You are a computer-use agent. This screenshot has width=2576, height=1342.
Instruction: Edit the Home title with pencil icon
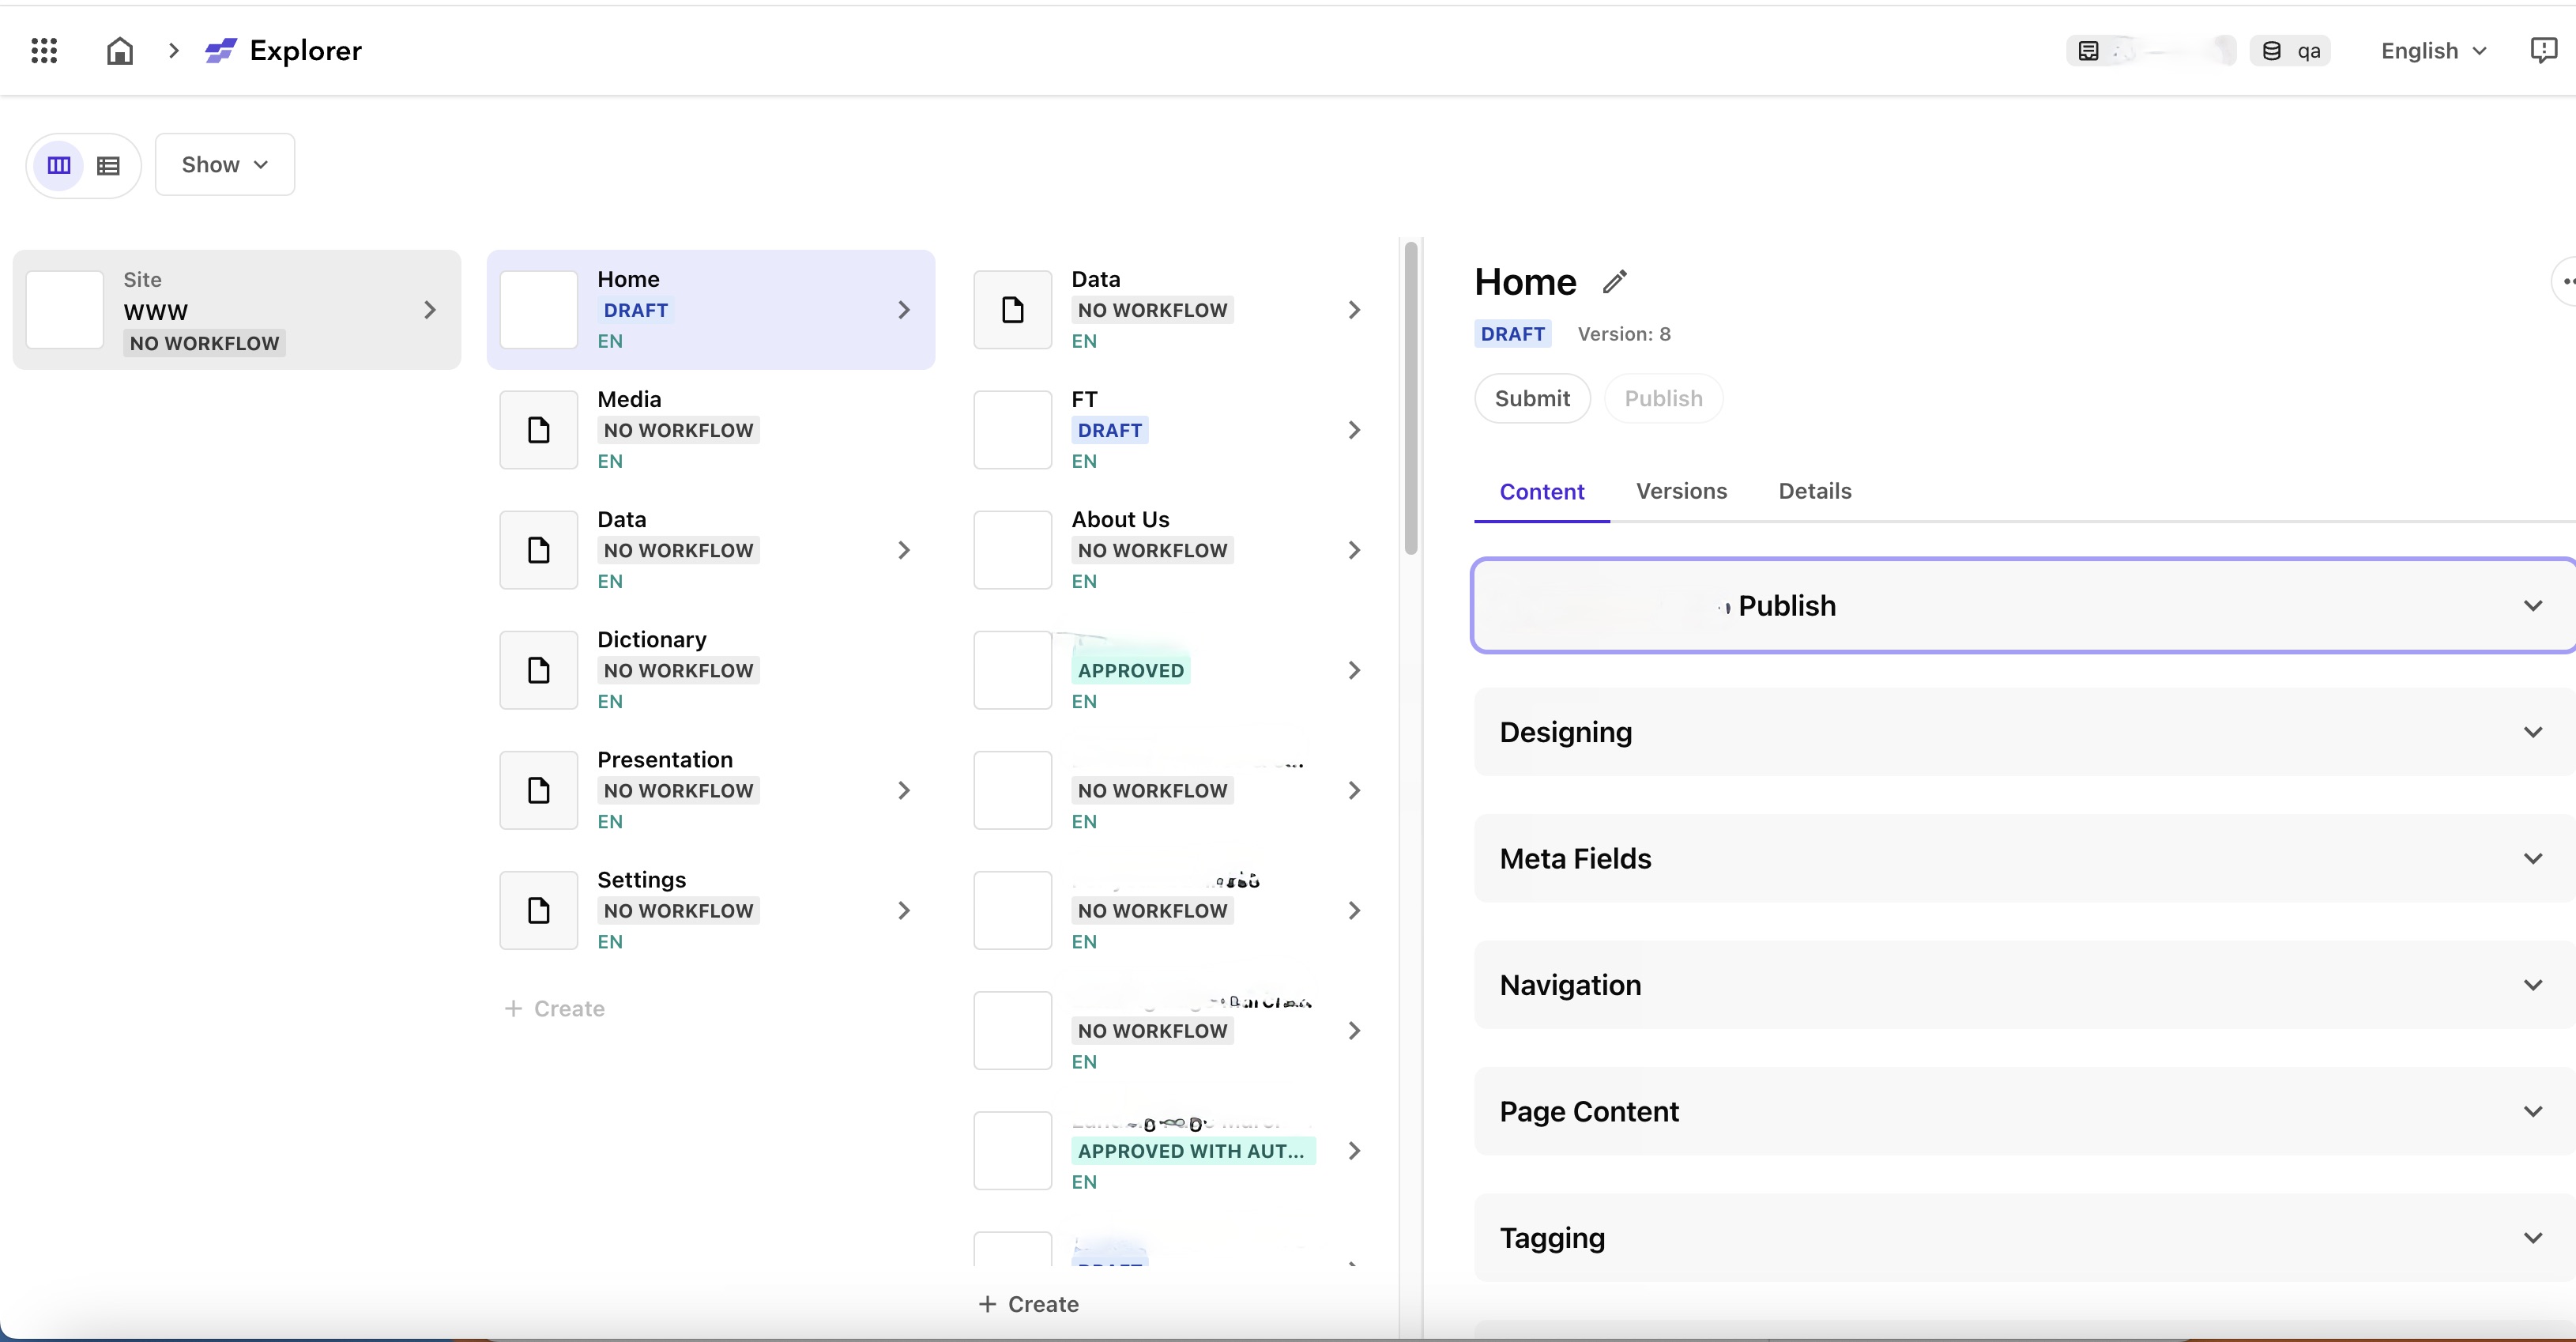tap(1614, 282)
